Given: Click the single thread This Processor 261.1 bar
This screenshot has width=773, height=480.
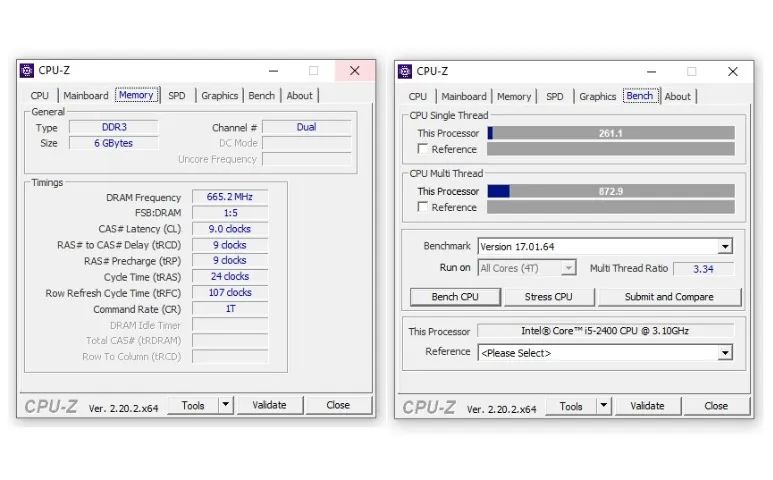Looking at the screenshot, I should pos(611,133).
